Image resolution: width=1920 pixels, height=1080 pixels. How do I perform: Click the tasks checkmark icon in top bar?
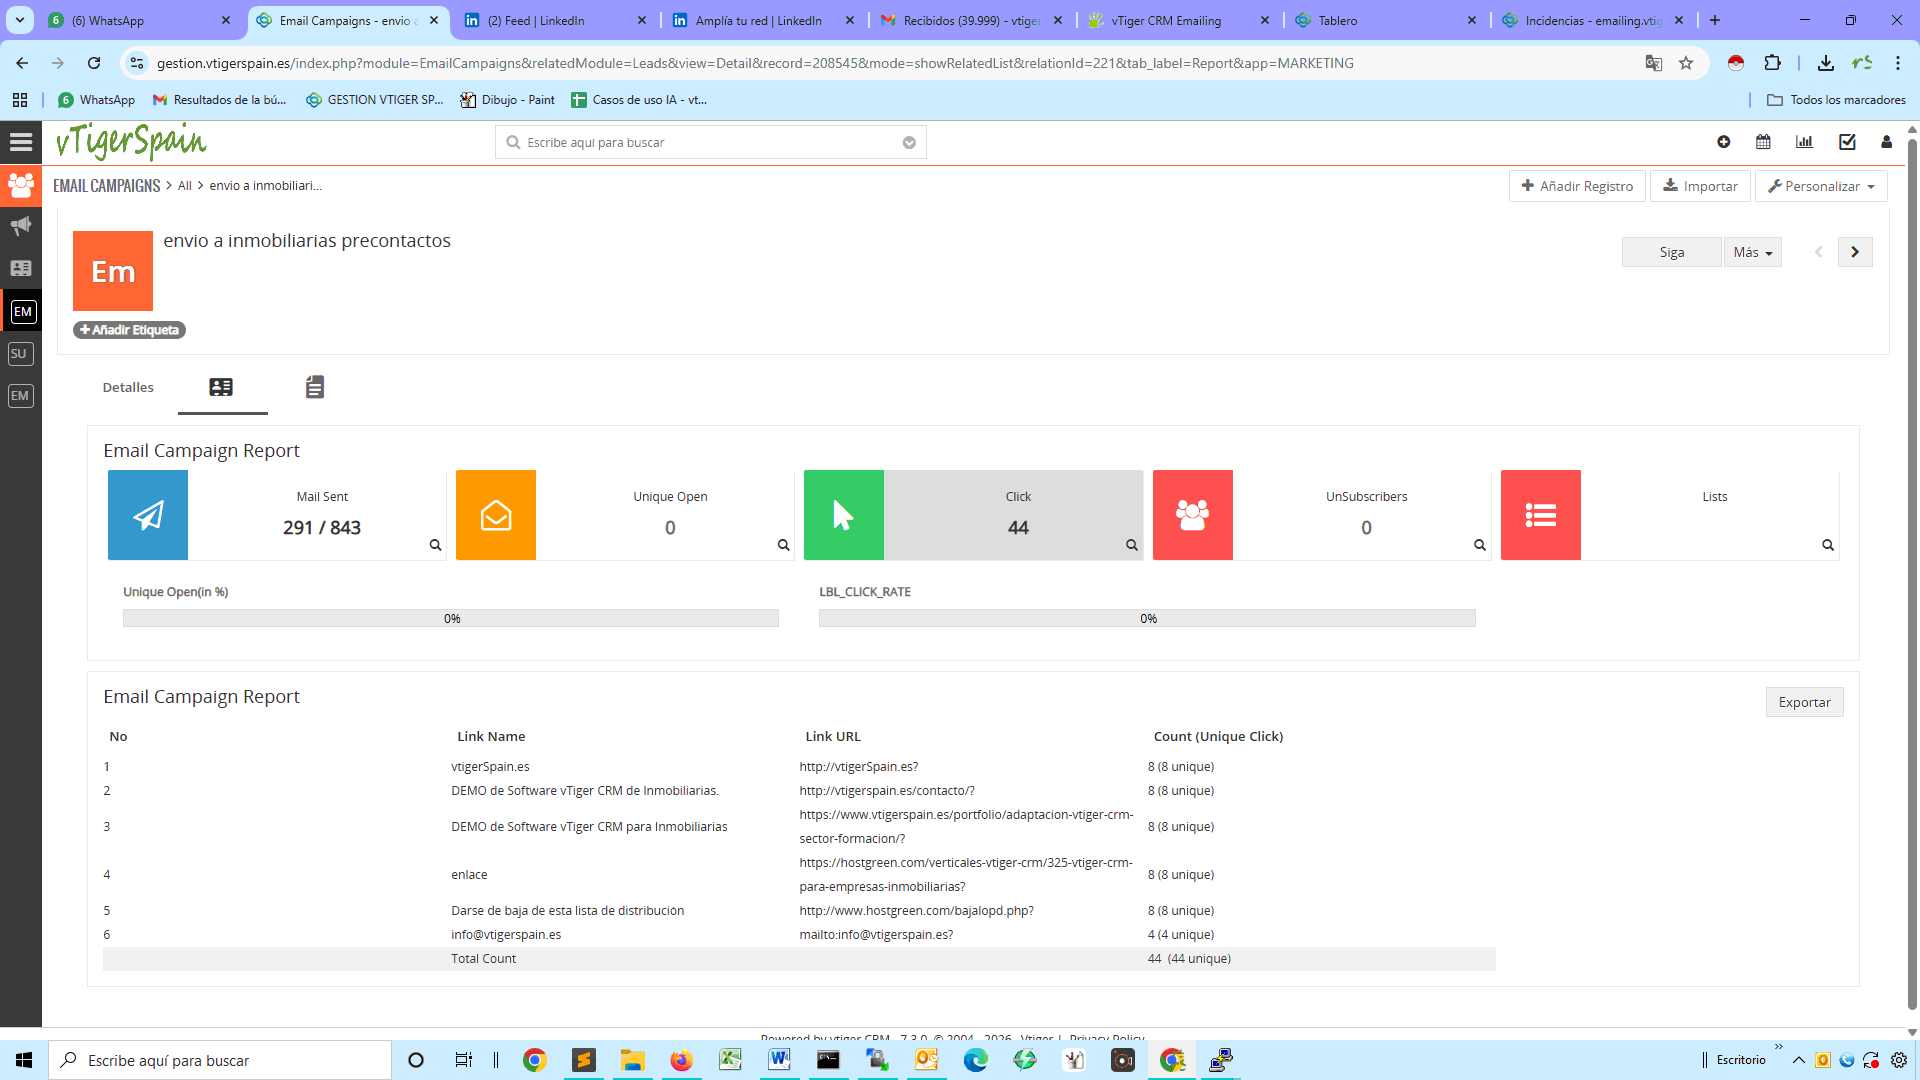[x=1847, y=142]
